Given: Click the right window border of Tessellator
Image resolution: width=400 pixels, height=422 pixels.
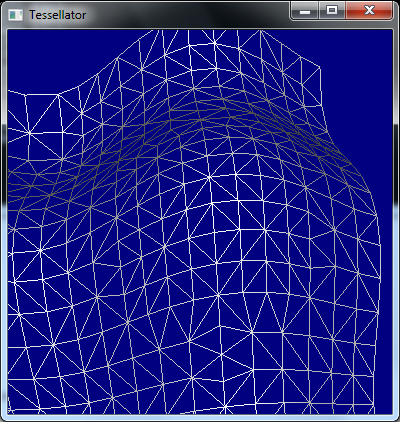Looking at the screenshot, I should tap(396, 220).
